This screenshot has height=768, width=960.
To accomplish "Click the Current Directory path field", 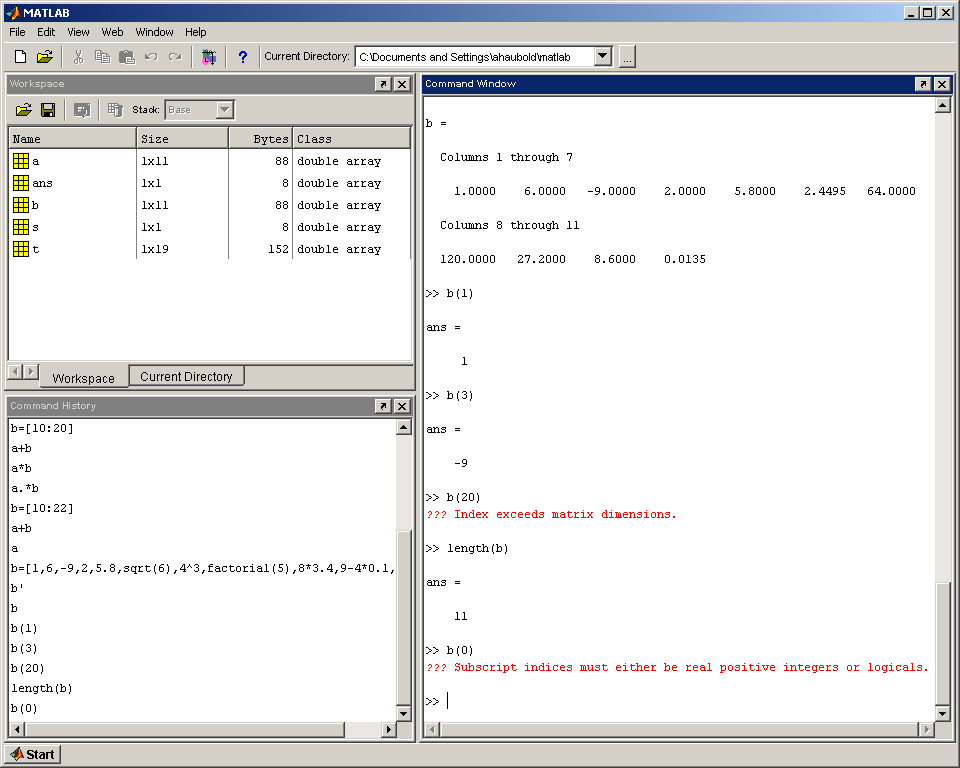I will [x=475, y=57].
